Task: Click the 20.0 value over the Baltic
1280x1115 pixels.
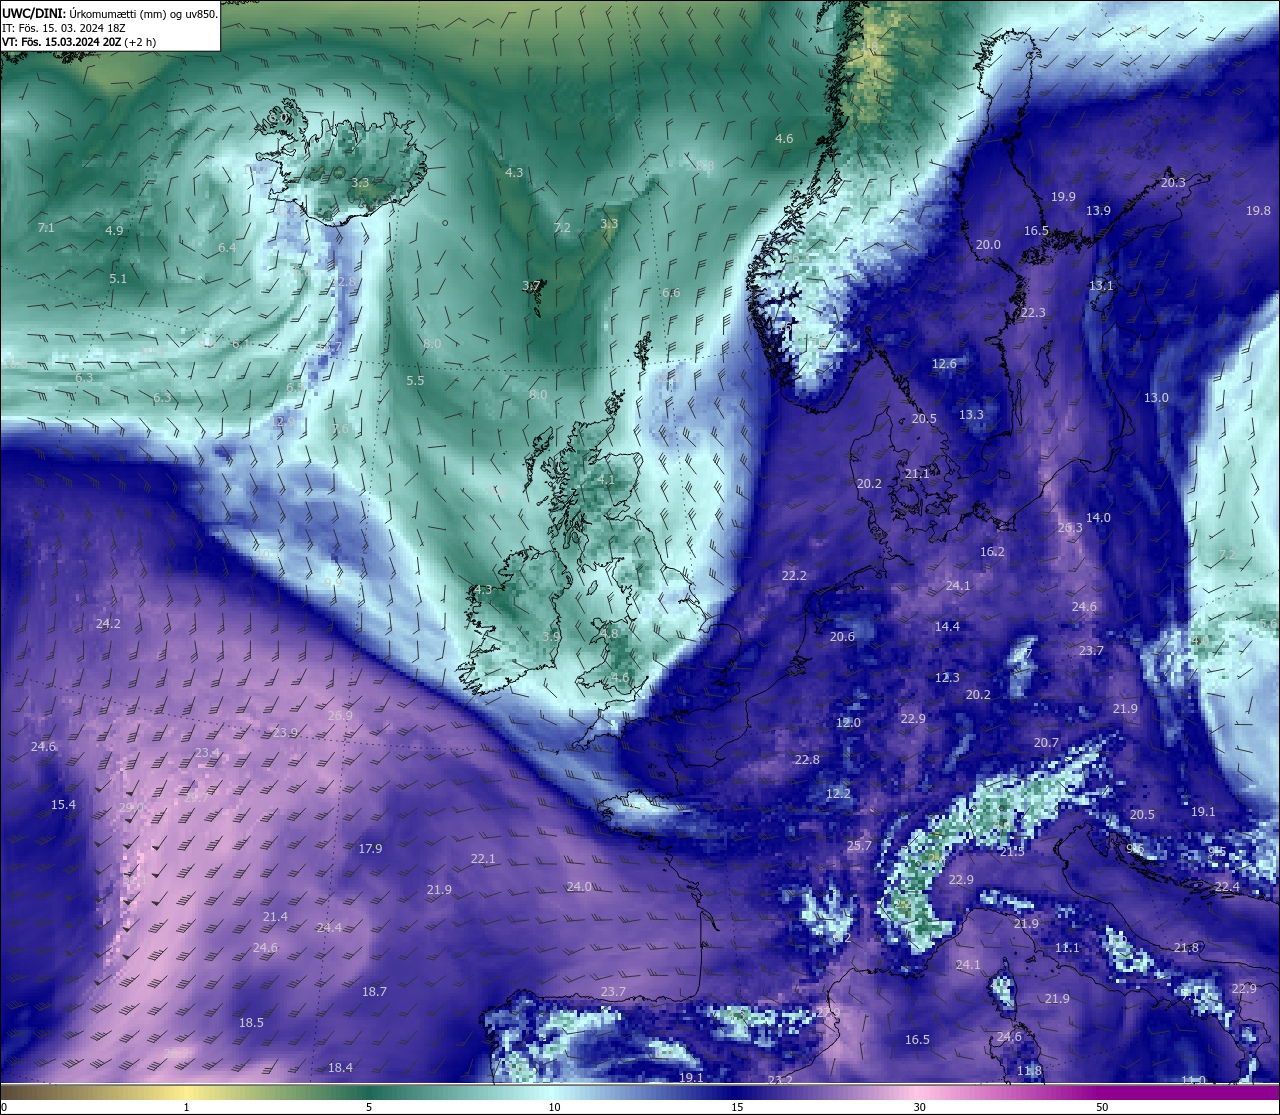Action: [988, 245]
